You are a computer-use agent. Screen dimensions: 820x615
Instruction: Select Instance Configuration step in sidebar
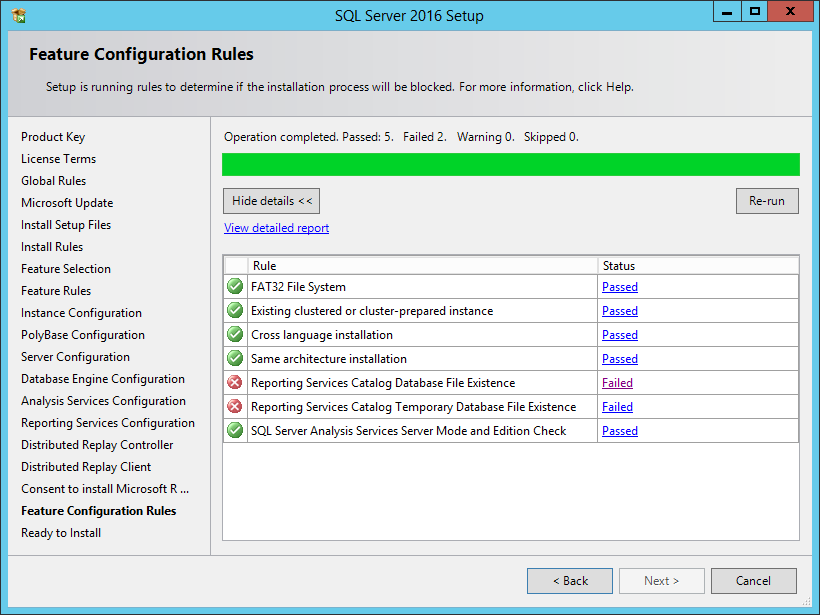[81, 313]
